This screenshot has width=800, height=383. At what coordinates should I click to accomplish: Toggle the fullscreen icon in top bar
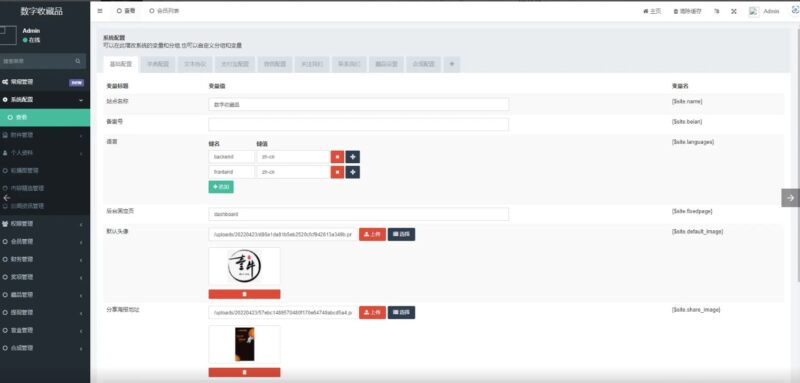(x=734, y=11)
